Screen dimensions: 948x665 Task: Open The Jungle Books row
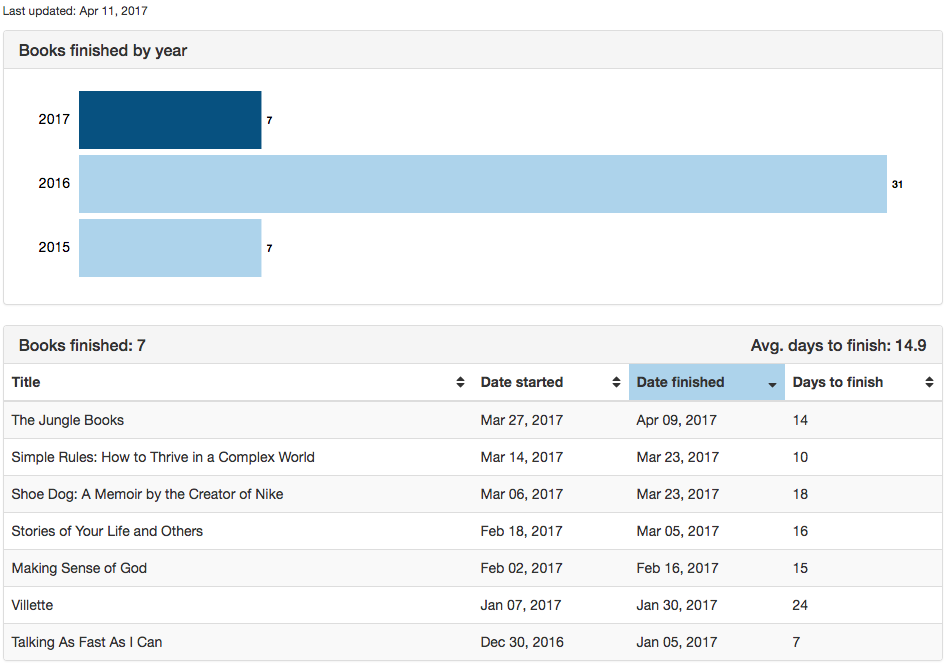click(x=68, y=420)
